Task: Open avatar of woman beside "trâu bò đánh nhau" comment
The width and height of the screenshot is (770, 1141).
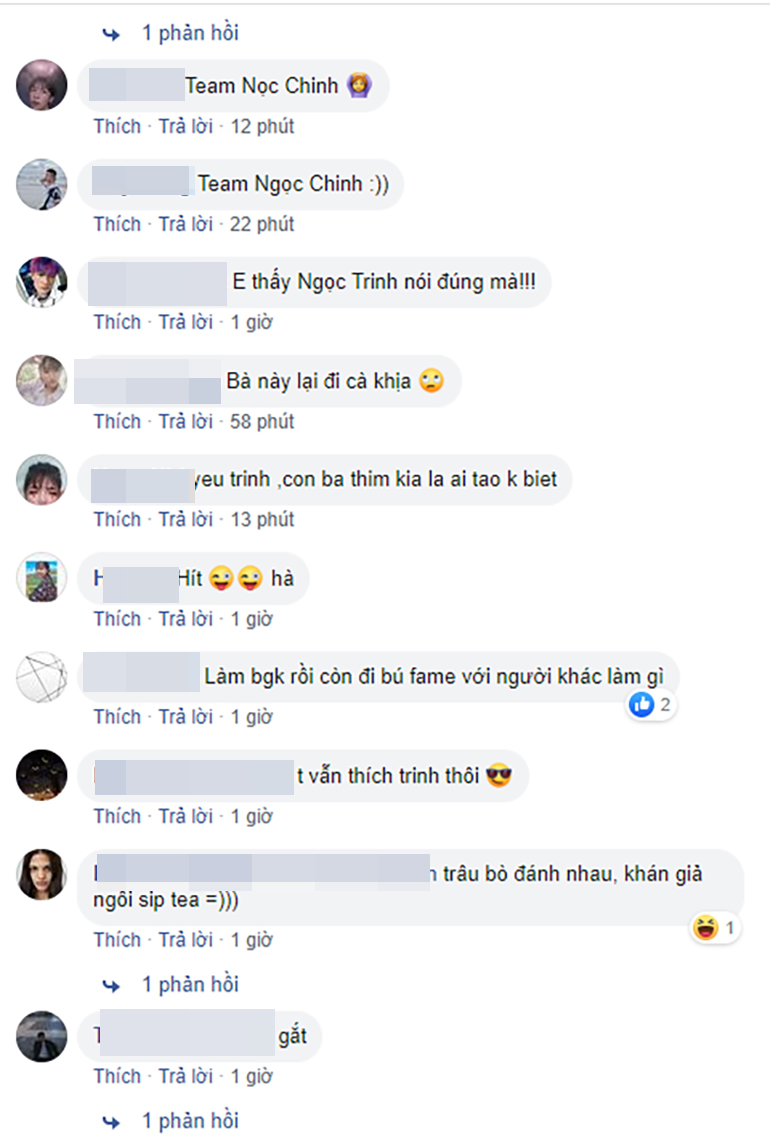Action: (x=41, y=874)
